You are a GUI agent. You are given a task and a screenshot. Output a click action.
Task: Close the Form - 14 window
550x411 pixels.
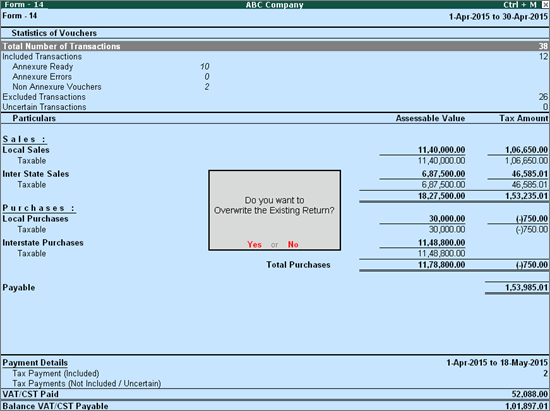click(x=545, y=5)
